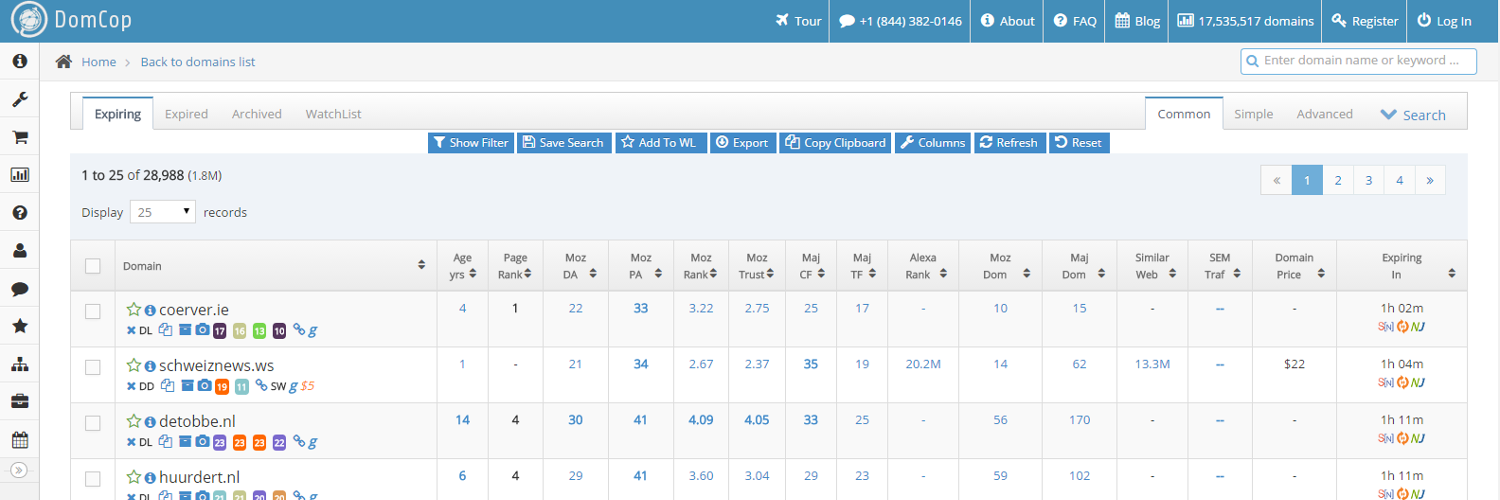Image resolution: width=1500 pixels, height=500 pixels.
Task: Click the home icon in breadcrumb
Action: [64, 62]
